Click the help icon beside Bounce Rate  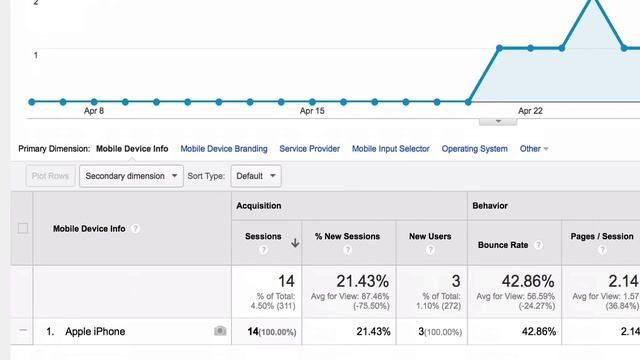click(x=538, y=245)
